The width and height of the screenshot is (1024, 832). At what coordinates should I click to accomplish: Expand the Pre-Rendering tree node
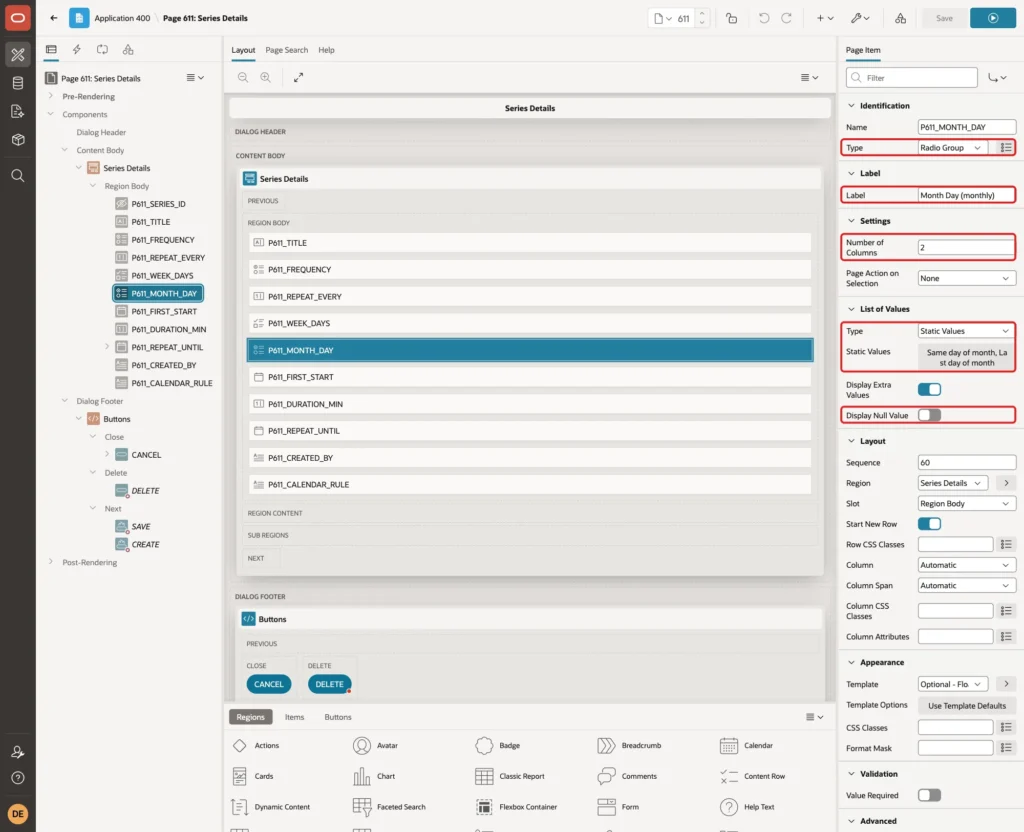coord(50,96)
